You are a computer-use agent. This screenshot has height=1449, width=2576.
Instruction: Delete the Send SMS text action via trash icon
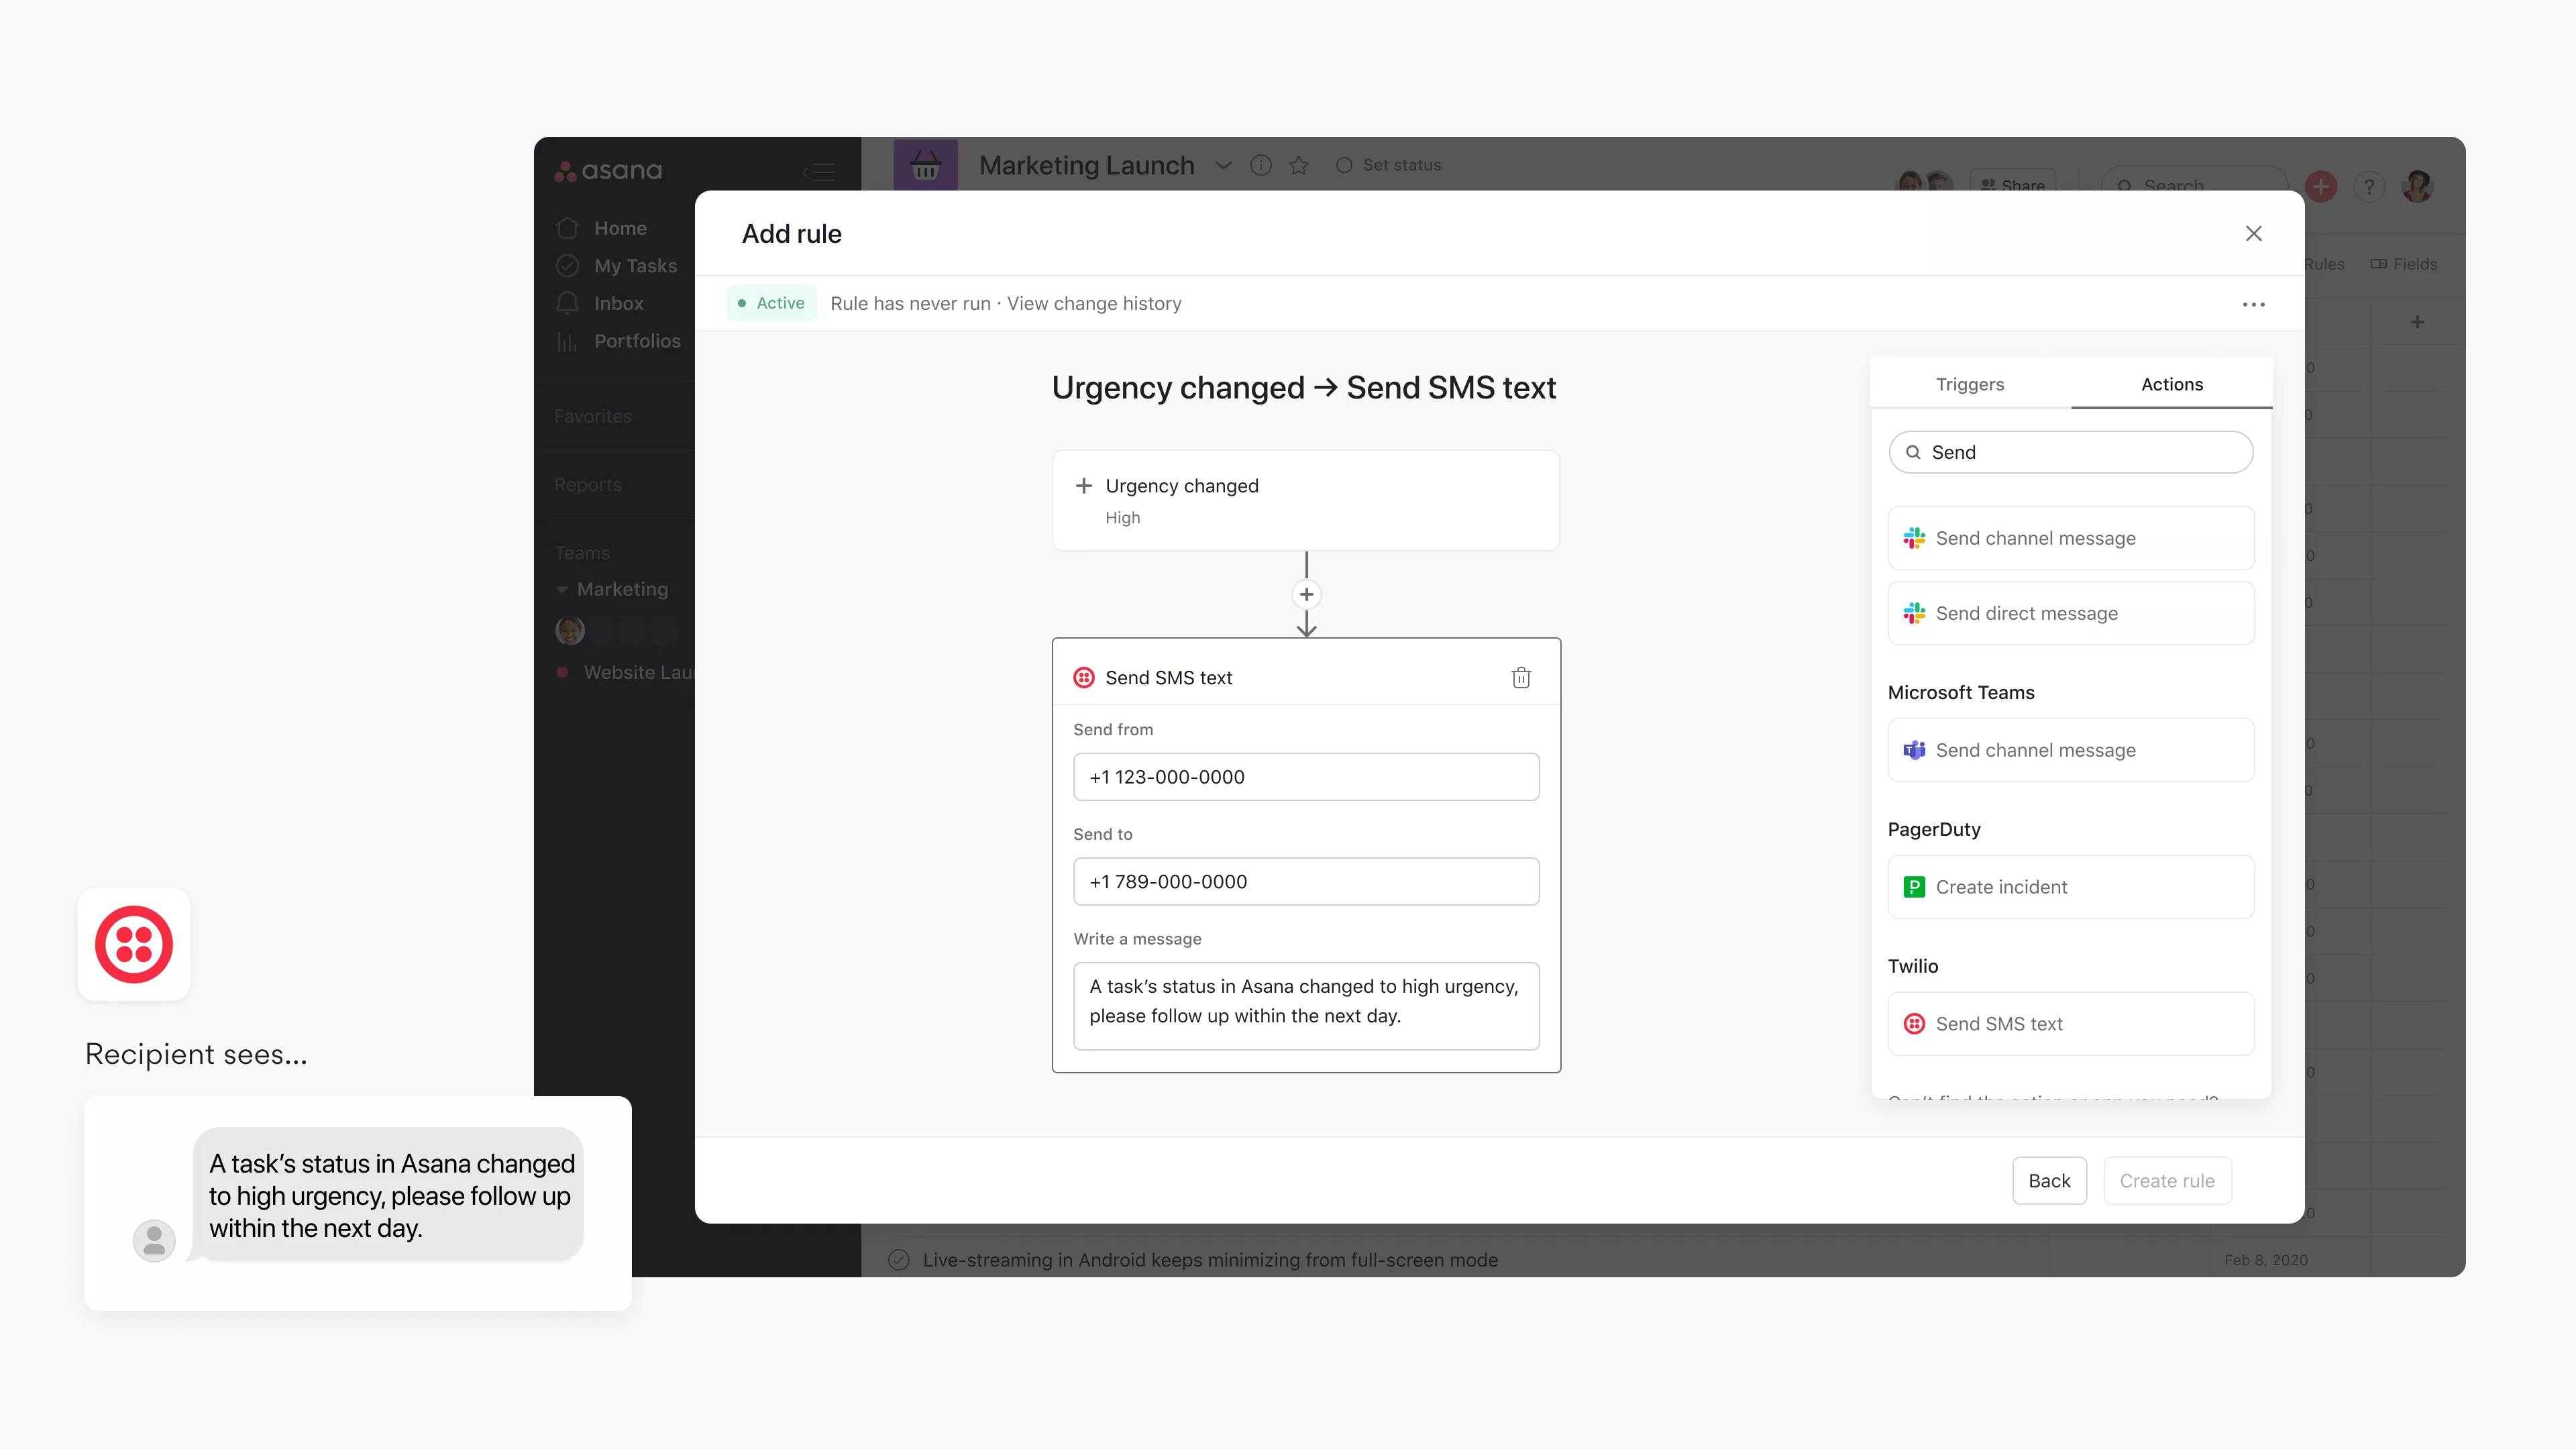(x=1521, y=677)
